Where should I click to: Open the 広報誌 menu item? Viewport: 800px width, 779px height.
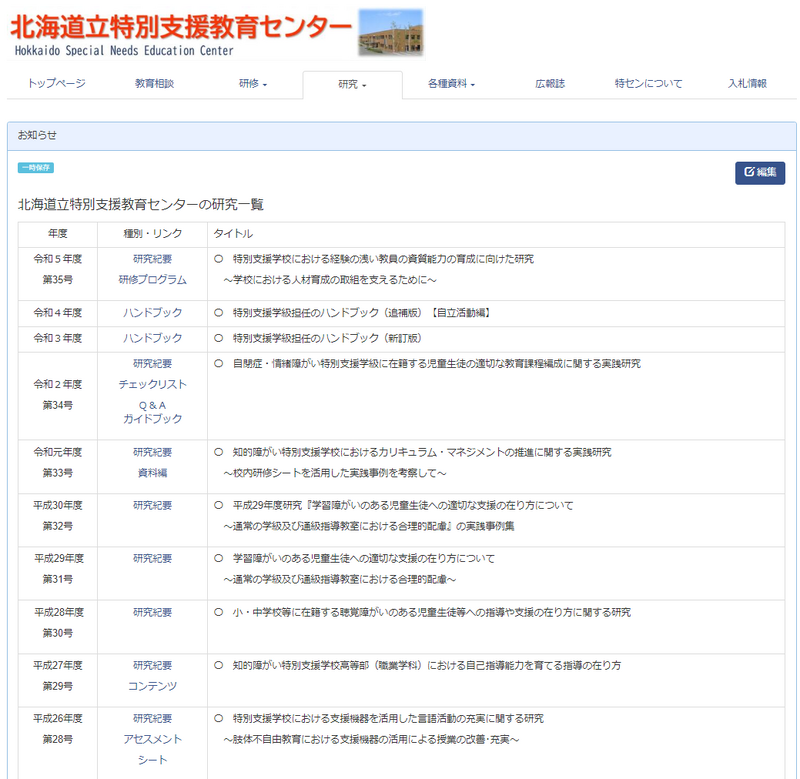pos(550,84)
